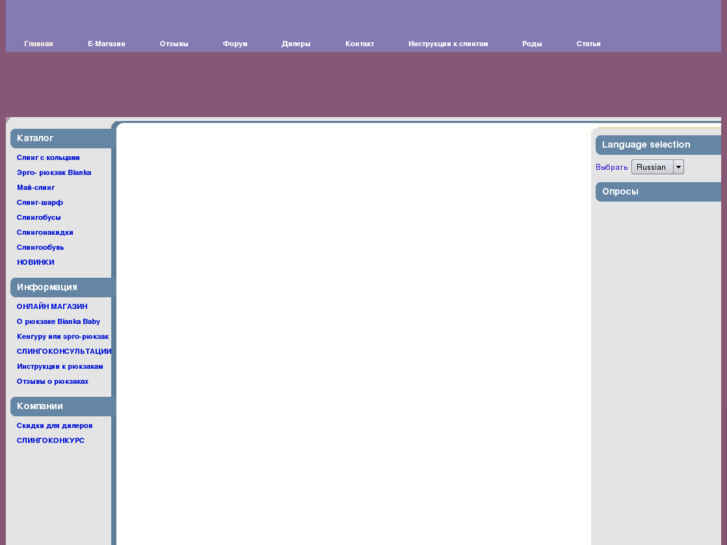The image size is (727, 545).
Task: Open ОНЛАЙН МАГАЗИН information link
Action: (52, 307)
